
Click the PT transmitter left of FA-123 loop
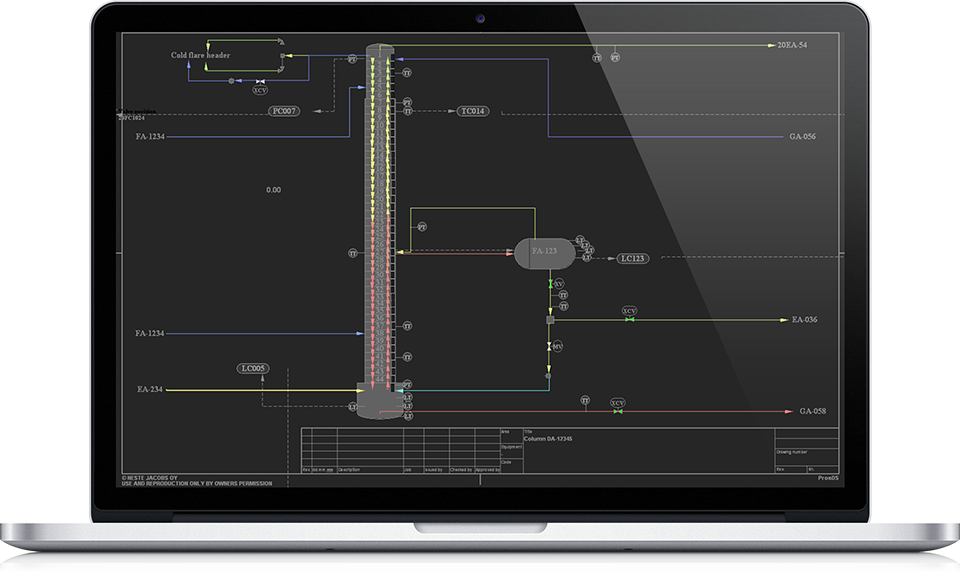tap(422, 228)
